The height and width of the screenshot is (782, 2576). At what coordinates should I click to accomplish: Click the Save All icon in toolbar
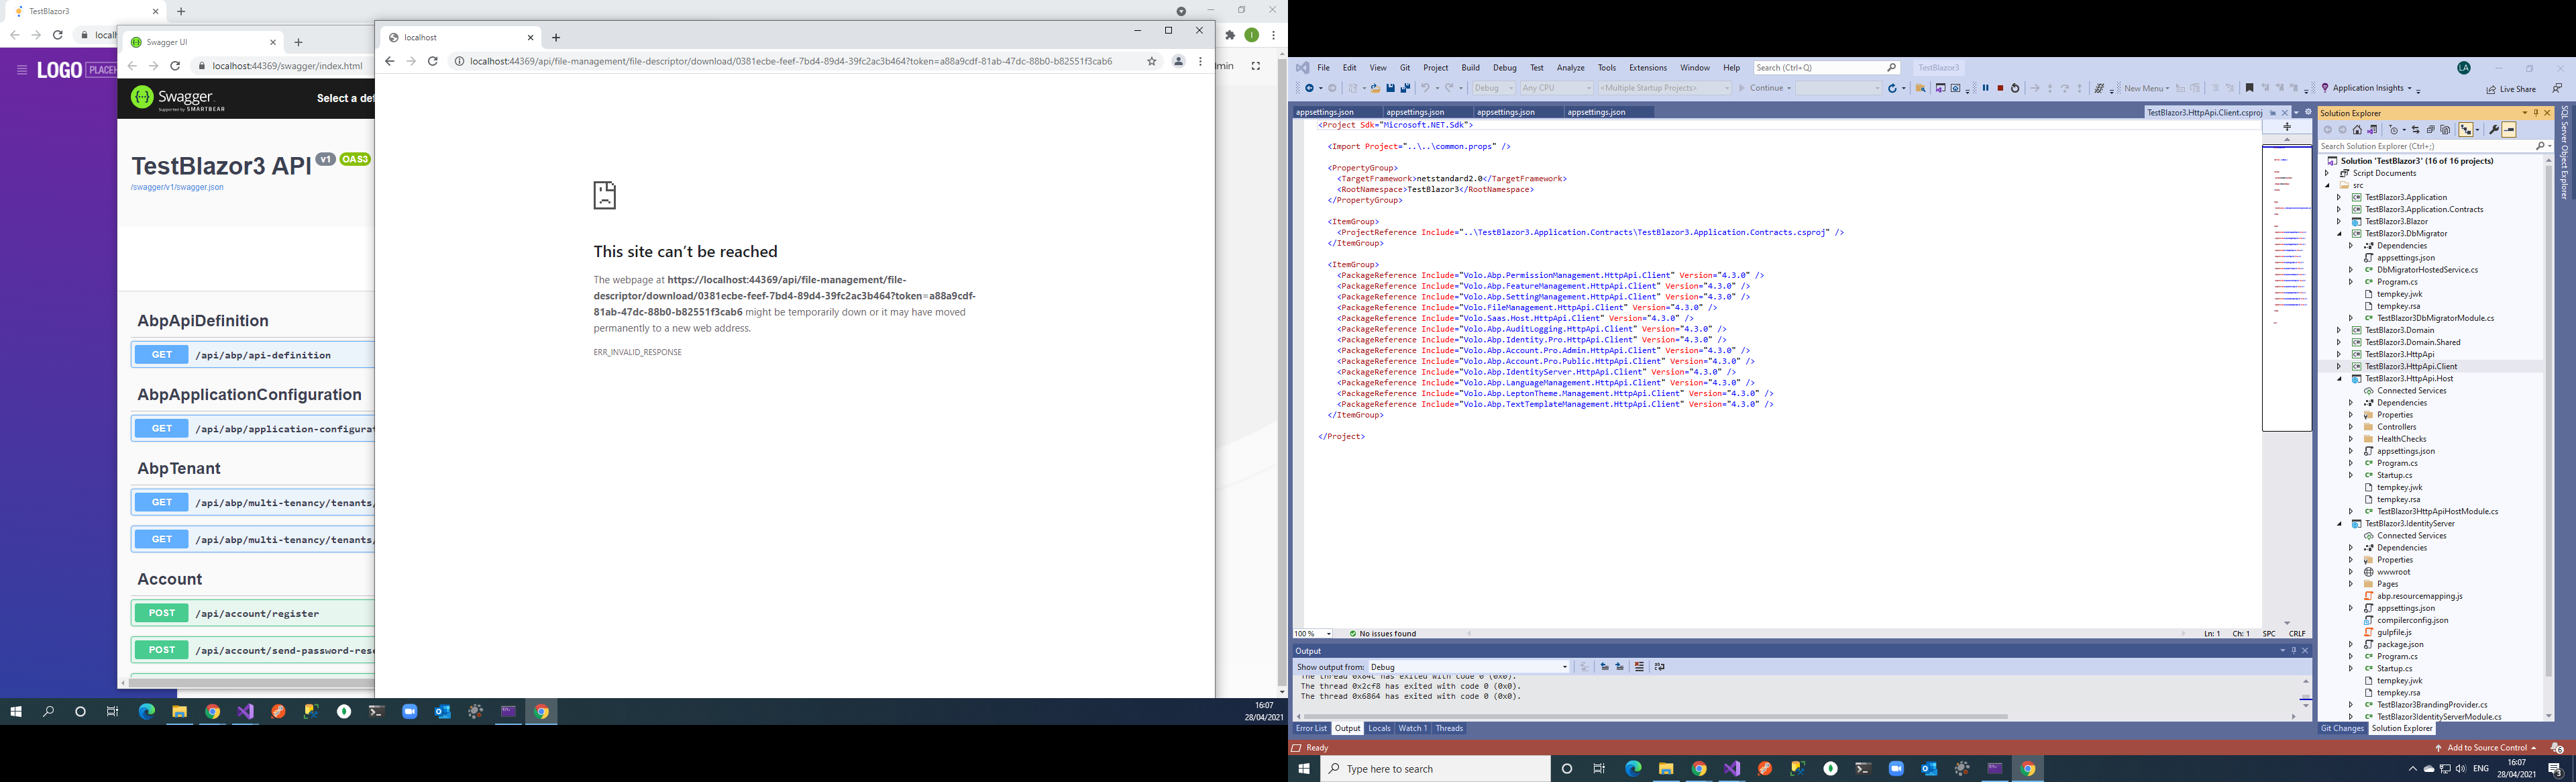point(1405,88)
